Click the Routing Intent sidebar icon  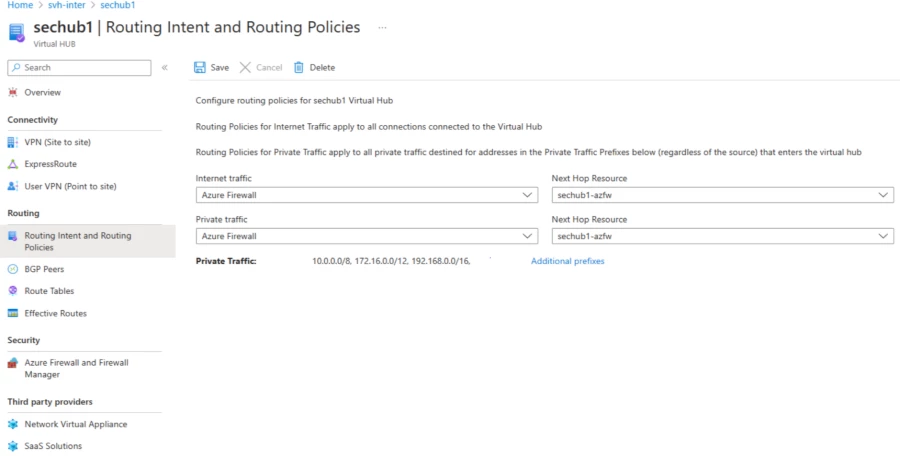click(13, 236)
